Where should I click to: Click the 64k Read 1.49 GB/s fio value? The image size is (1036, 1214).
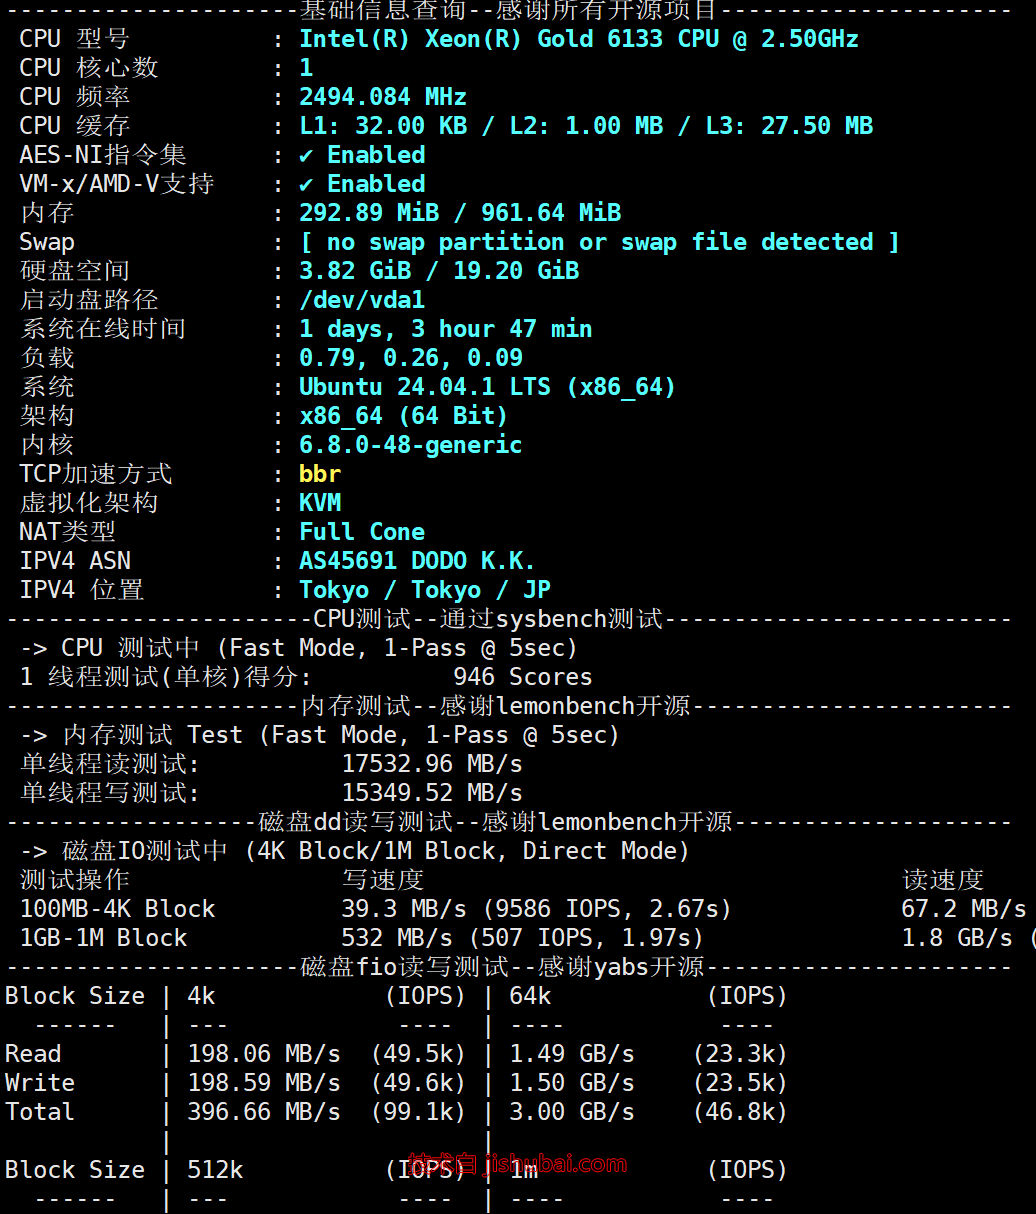(572, 1054)
